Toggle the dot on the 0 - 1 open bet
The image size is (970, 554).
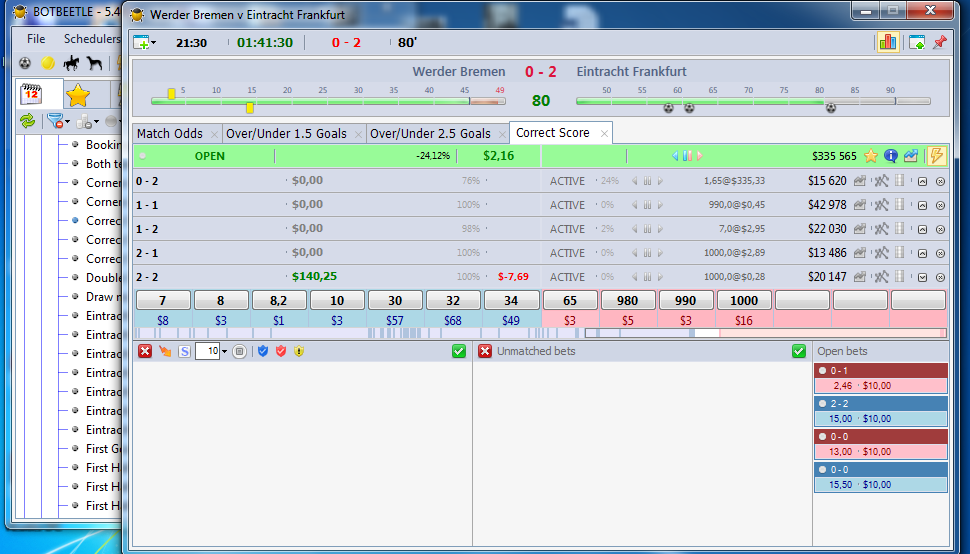tap(822, 370)
